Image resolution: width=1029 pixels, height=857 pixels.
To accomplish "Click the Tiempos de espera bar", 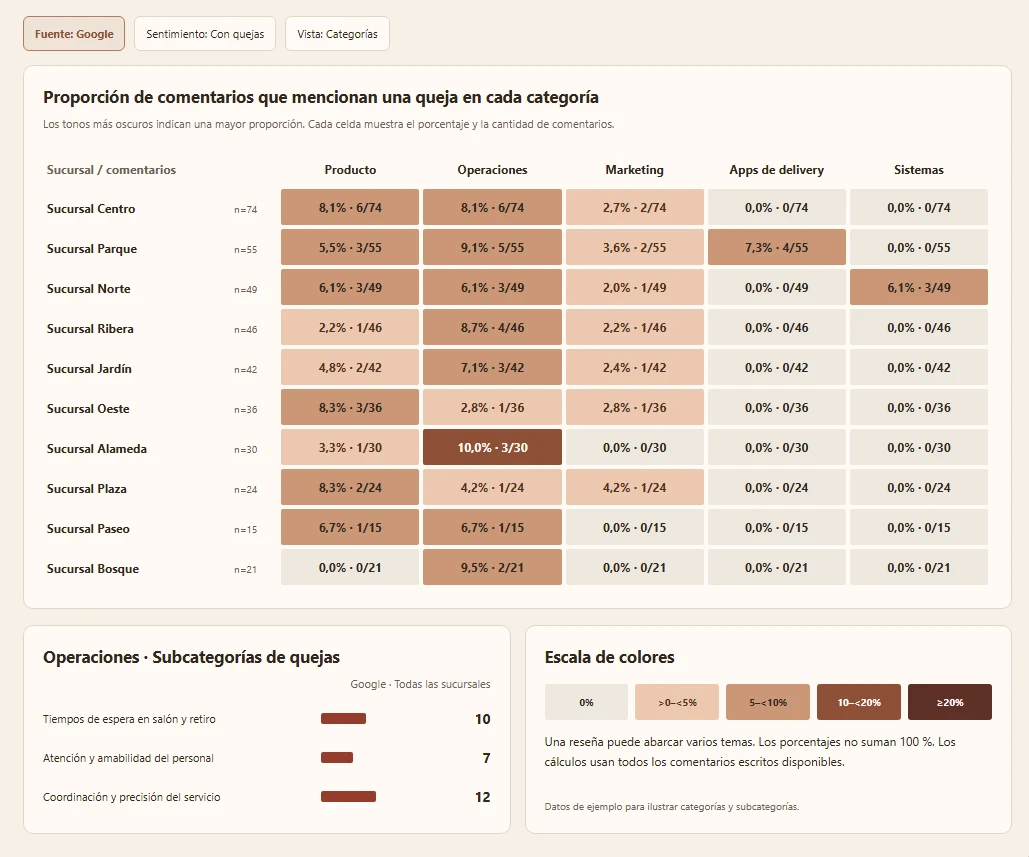I will 343,719.
